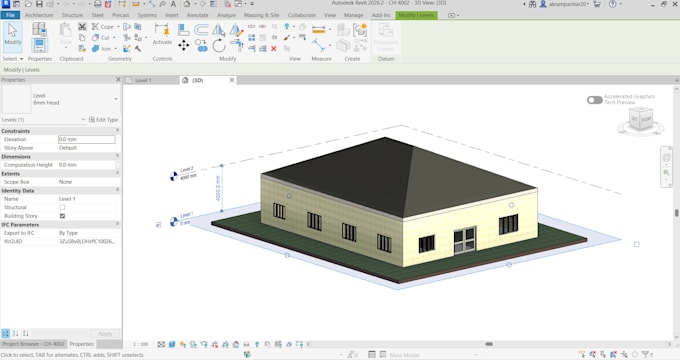Viewport: 680px width, 360px height.
Task: Click the Activate Controls tool
Action: (x=162, y=35)
